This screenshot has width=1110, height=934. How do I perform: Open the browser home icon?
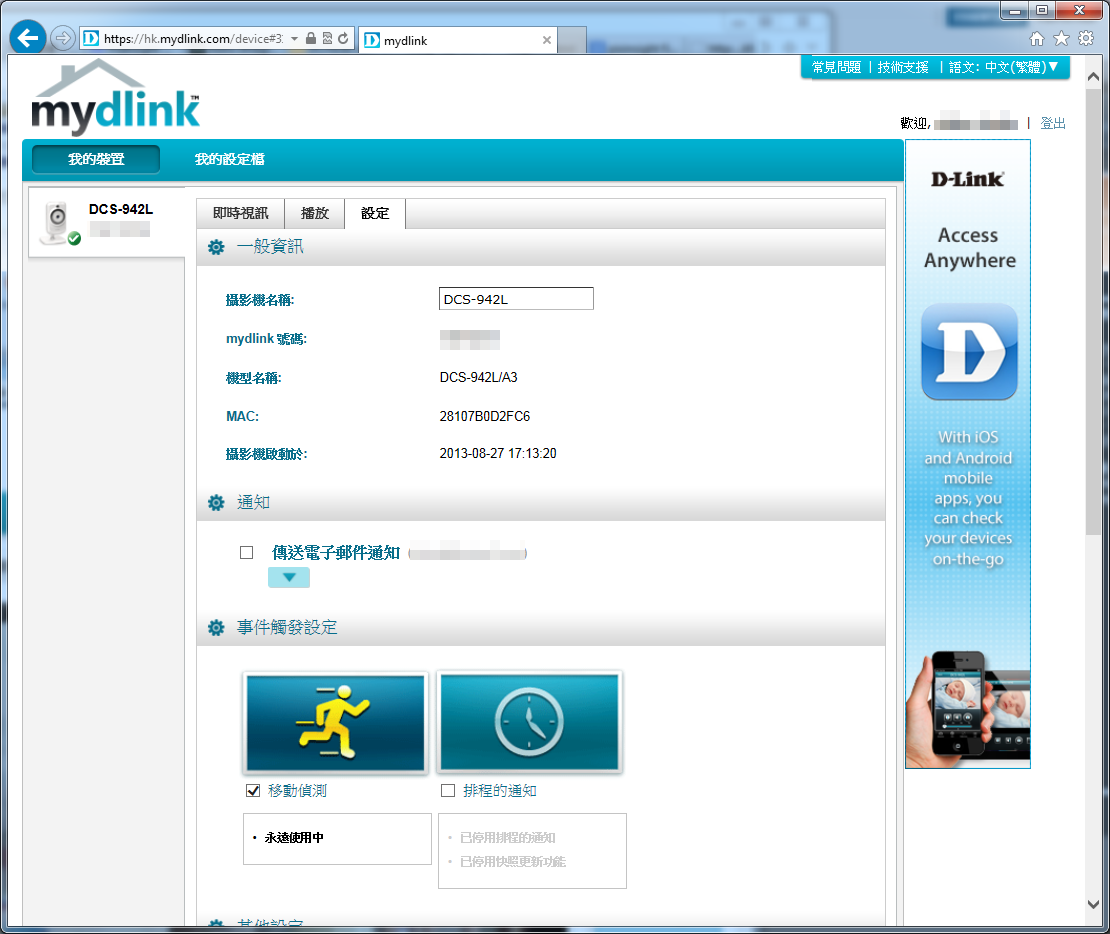coord(1037,39)
